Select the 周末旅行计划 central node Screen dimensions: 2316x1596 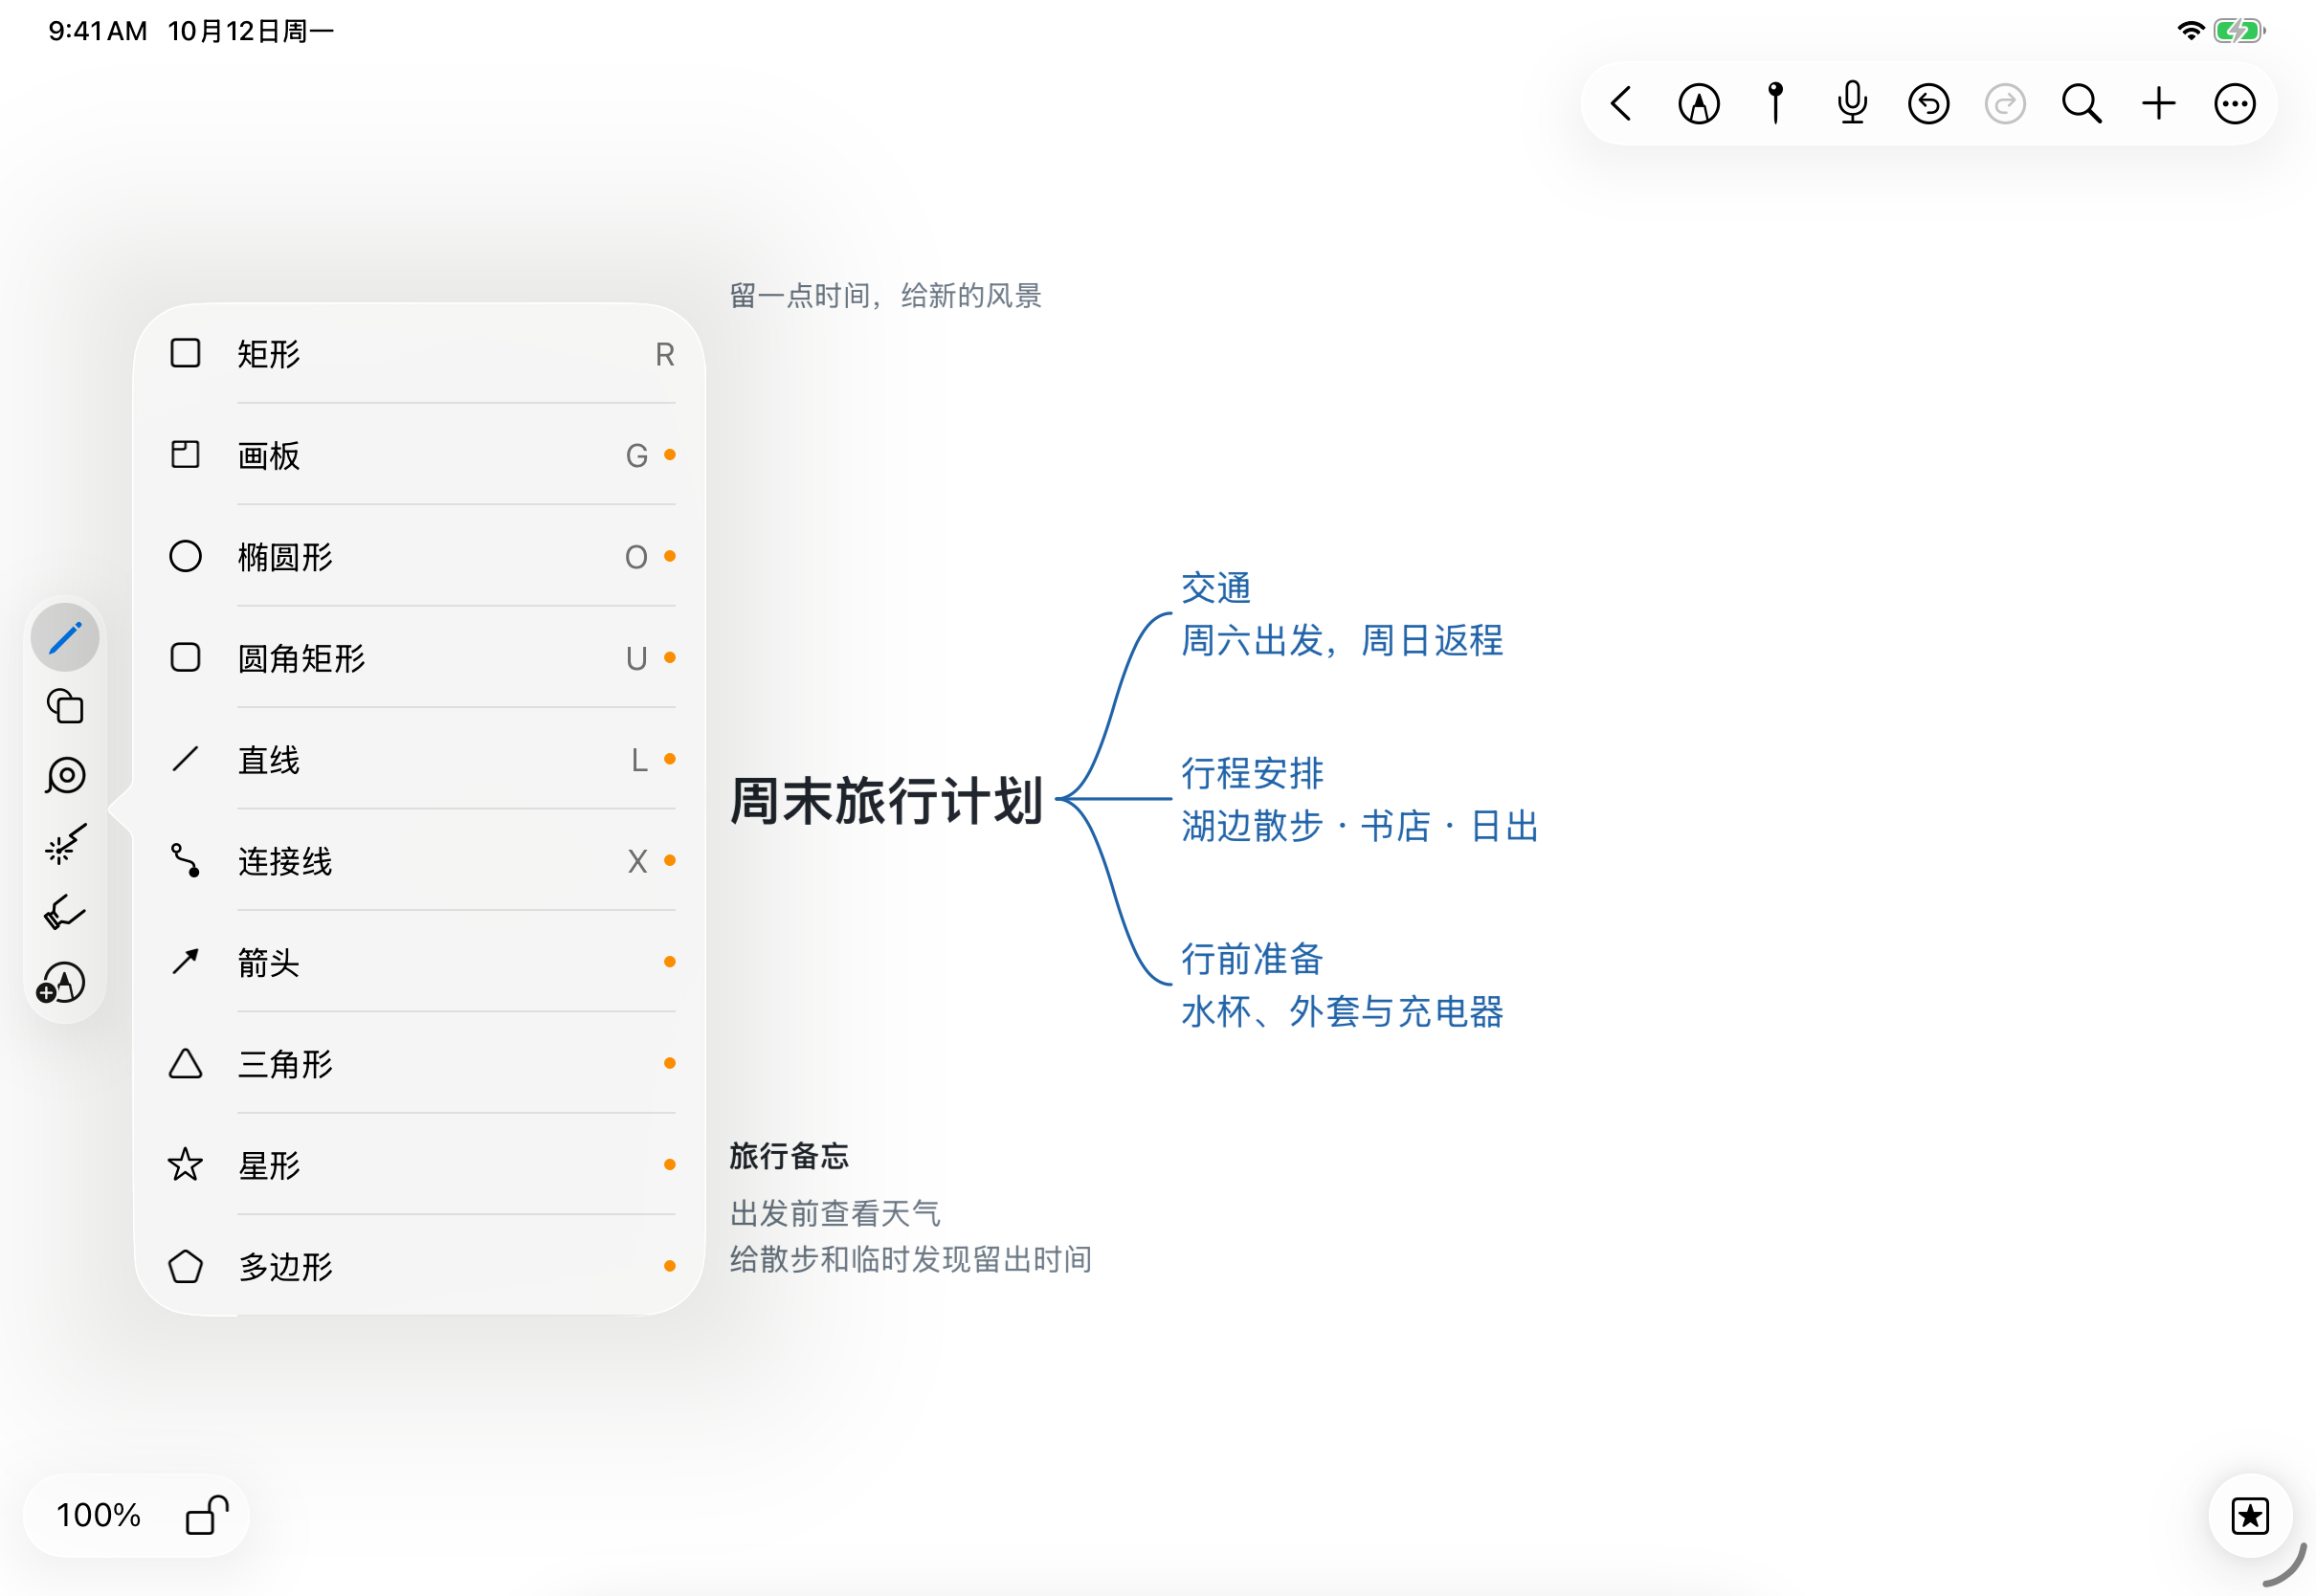[886, 800]
